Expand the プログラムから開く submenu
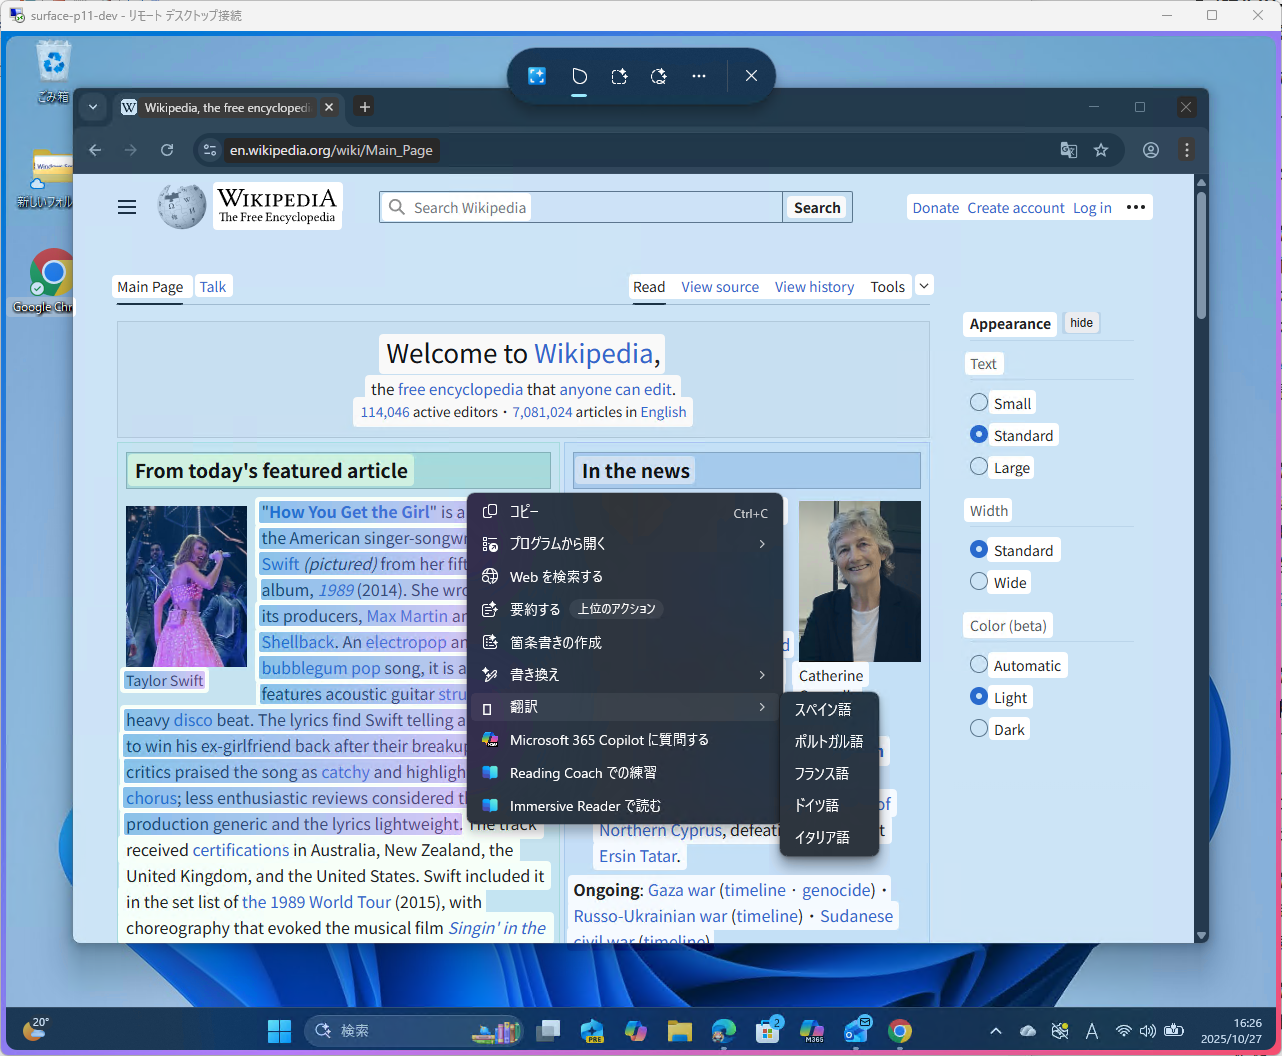 point(625,544)
